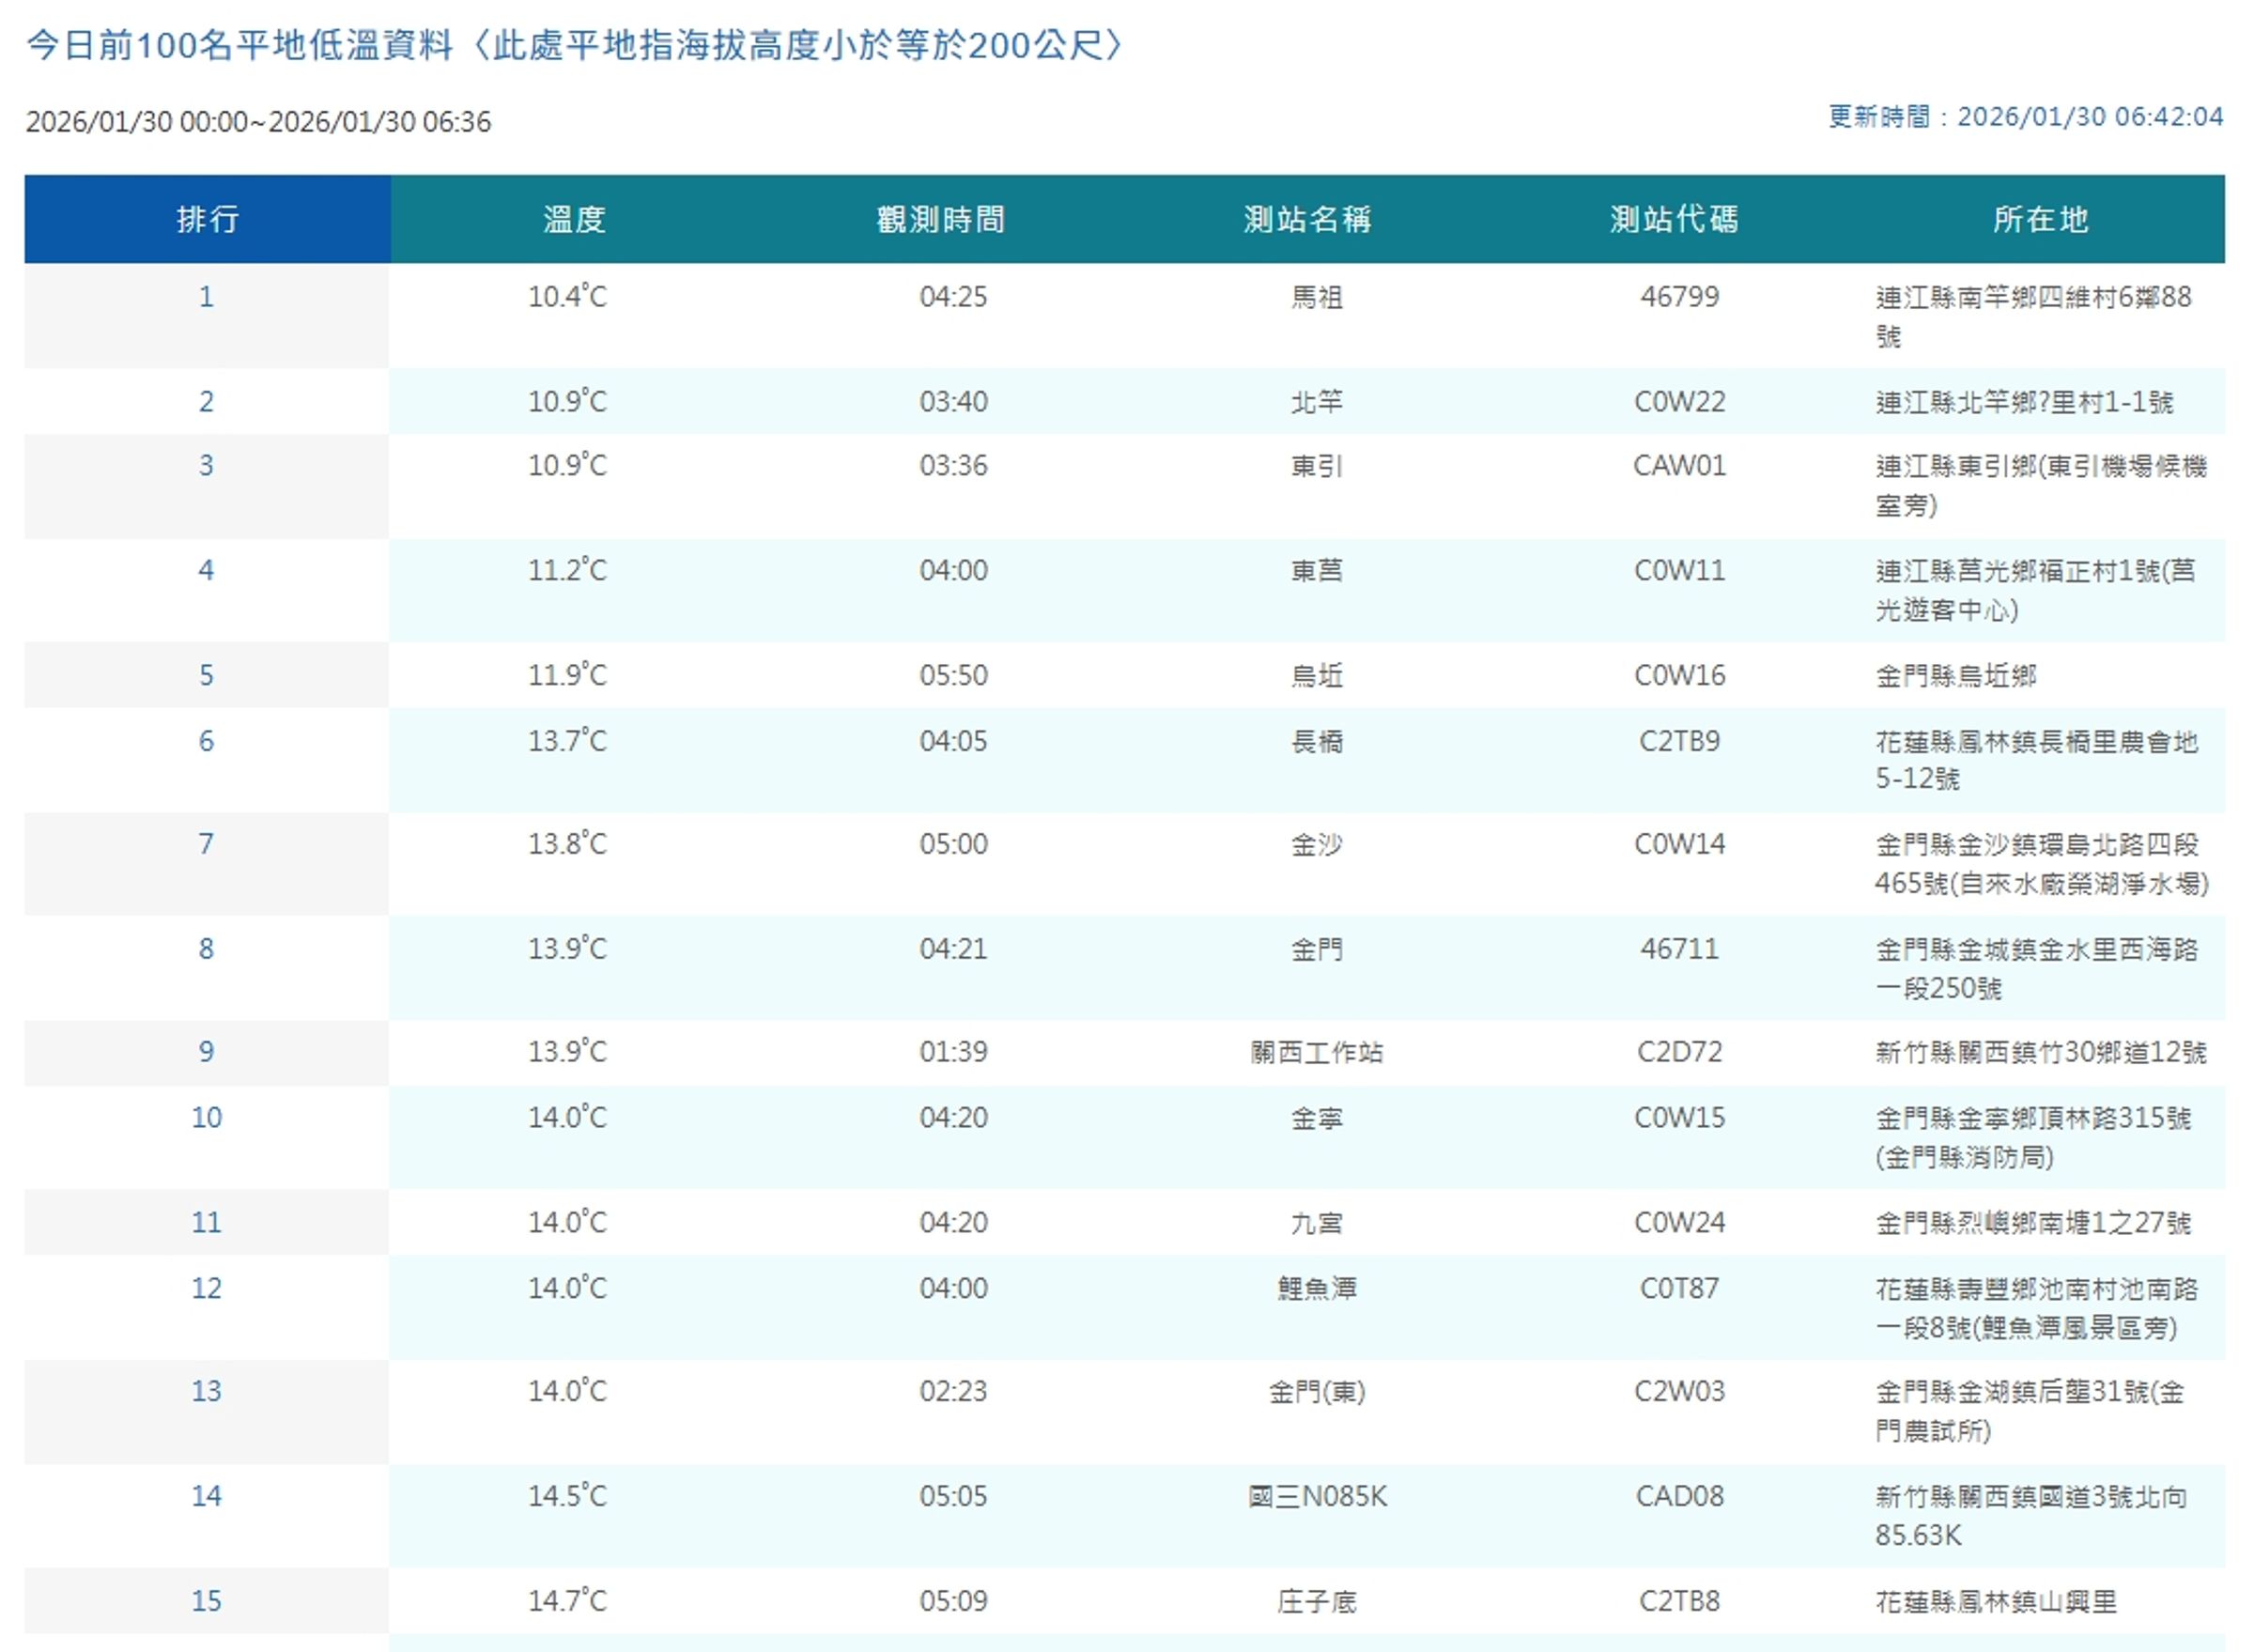Select temperature cell 10.4°C
2254x1652 pixels.
click(567, 297)
